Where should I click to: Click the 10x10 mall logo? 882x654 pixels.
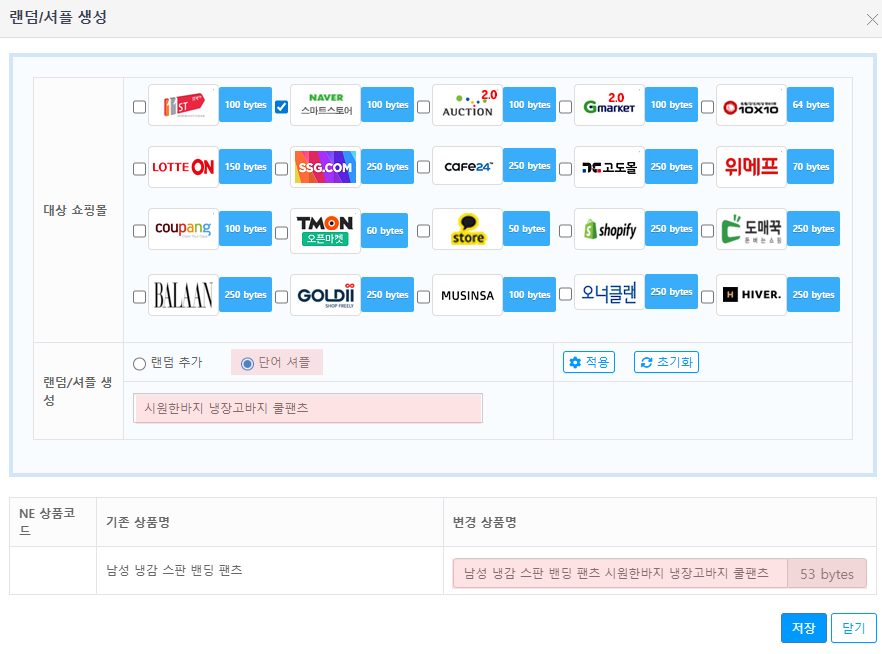[x=752, y=105]
